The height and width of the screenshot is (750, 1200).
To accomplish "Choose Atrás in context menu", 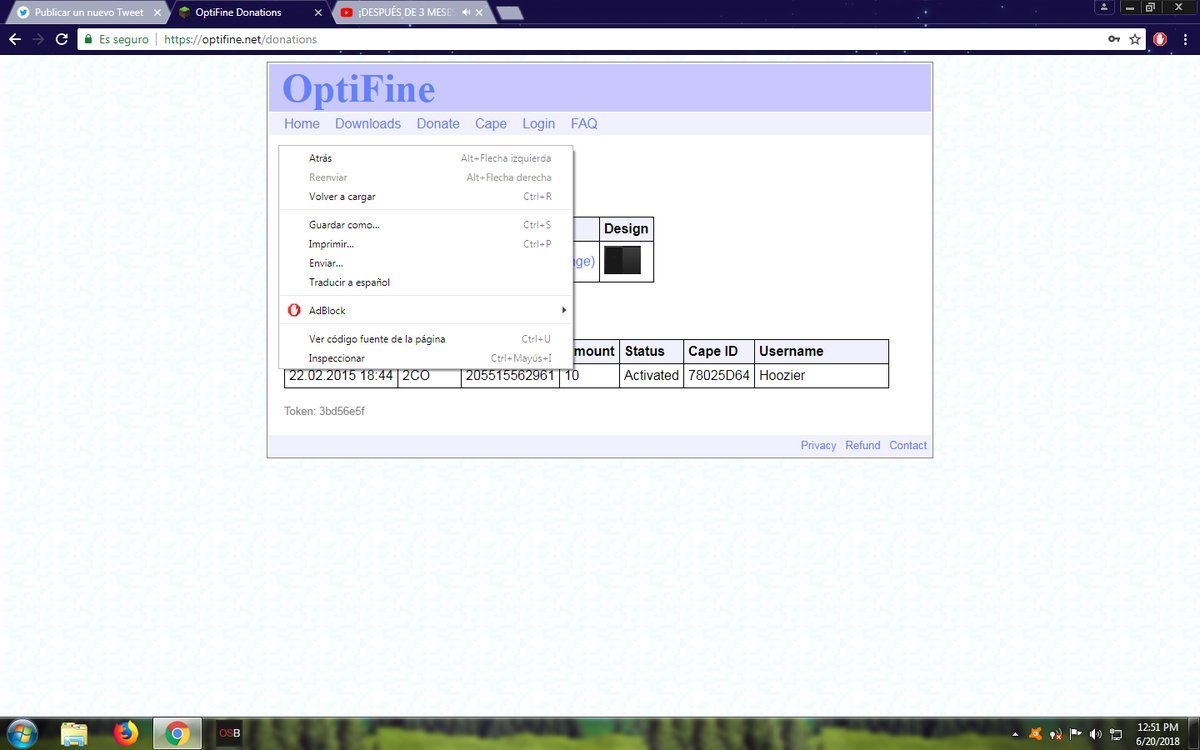I will point(426,158).
